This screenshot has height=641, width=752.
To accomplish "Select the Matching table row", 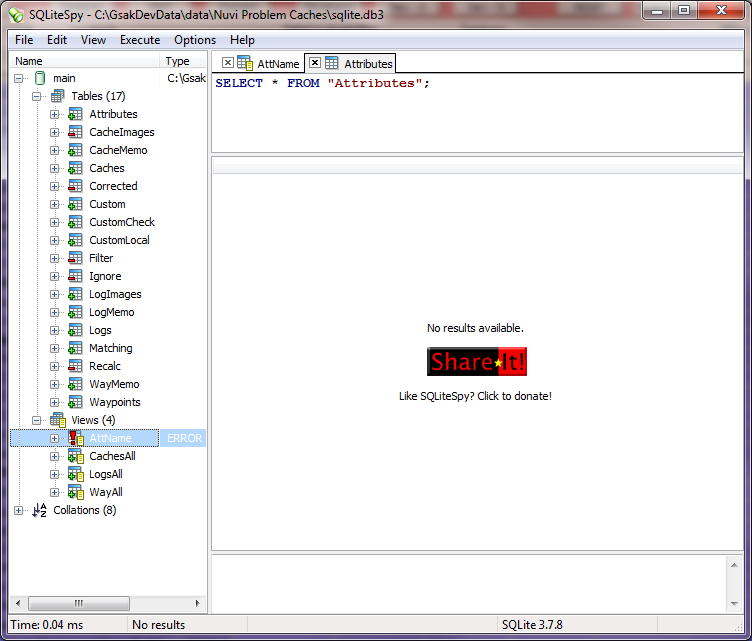I will [111, 348].
